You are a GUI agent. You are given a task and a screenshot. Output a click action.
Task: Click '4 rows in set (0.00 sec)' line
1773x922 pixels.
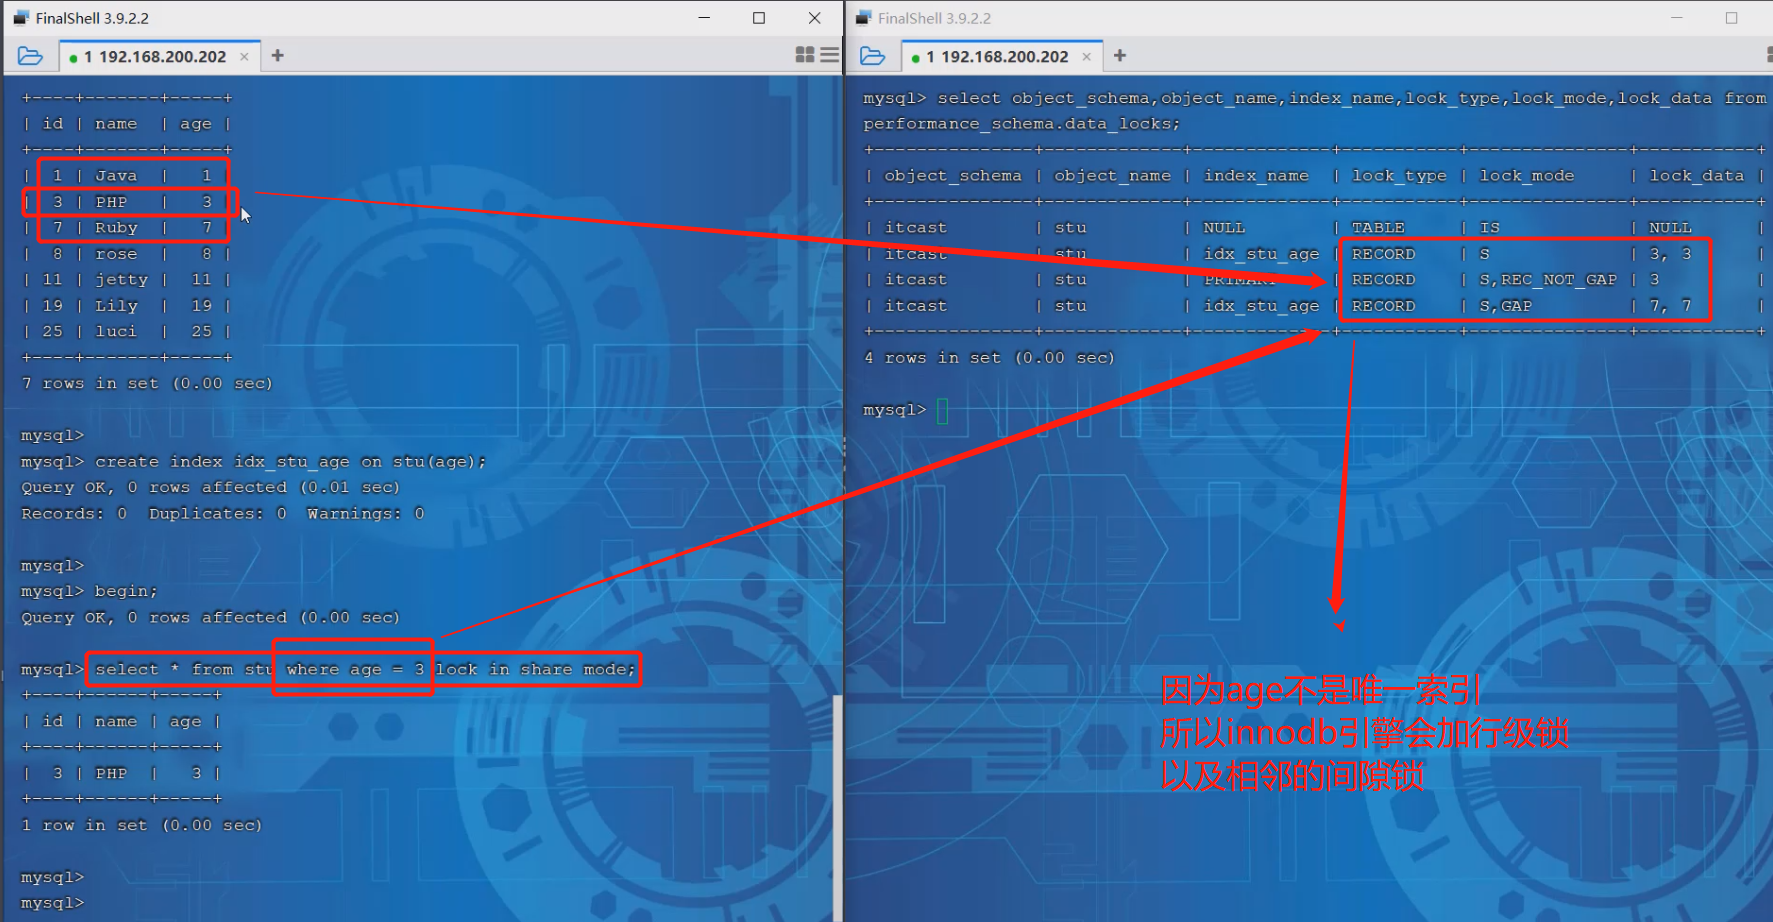pyautogui.click(x=989, y=358)
